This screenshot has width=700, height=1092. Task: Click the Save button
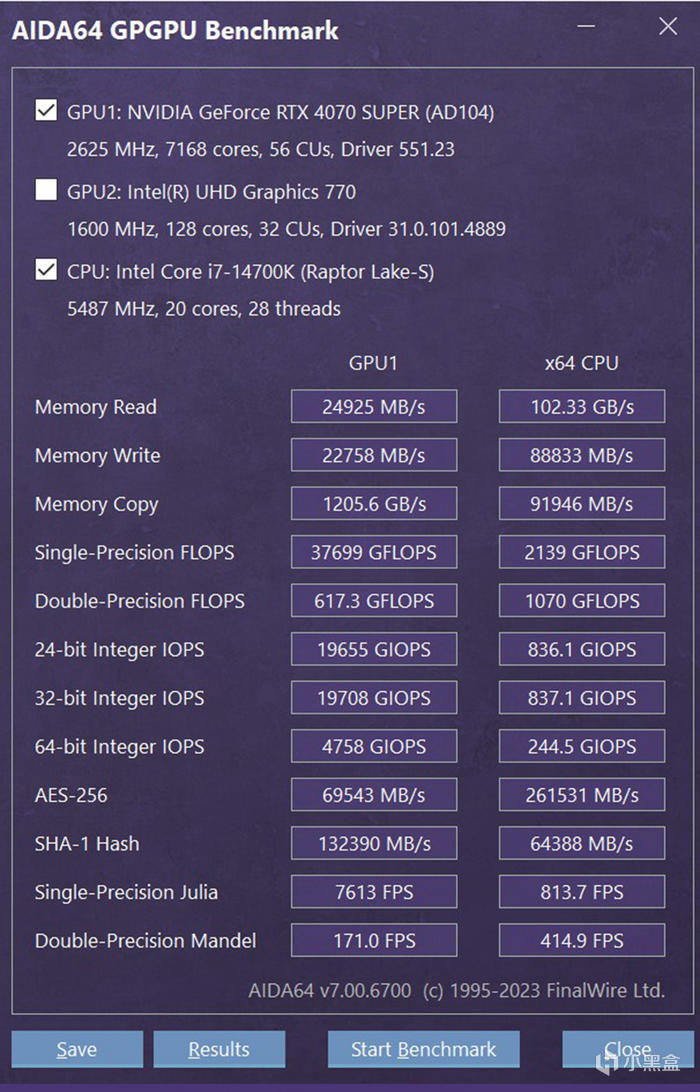[x=77, y=1049]
